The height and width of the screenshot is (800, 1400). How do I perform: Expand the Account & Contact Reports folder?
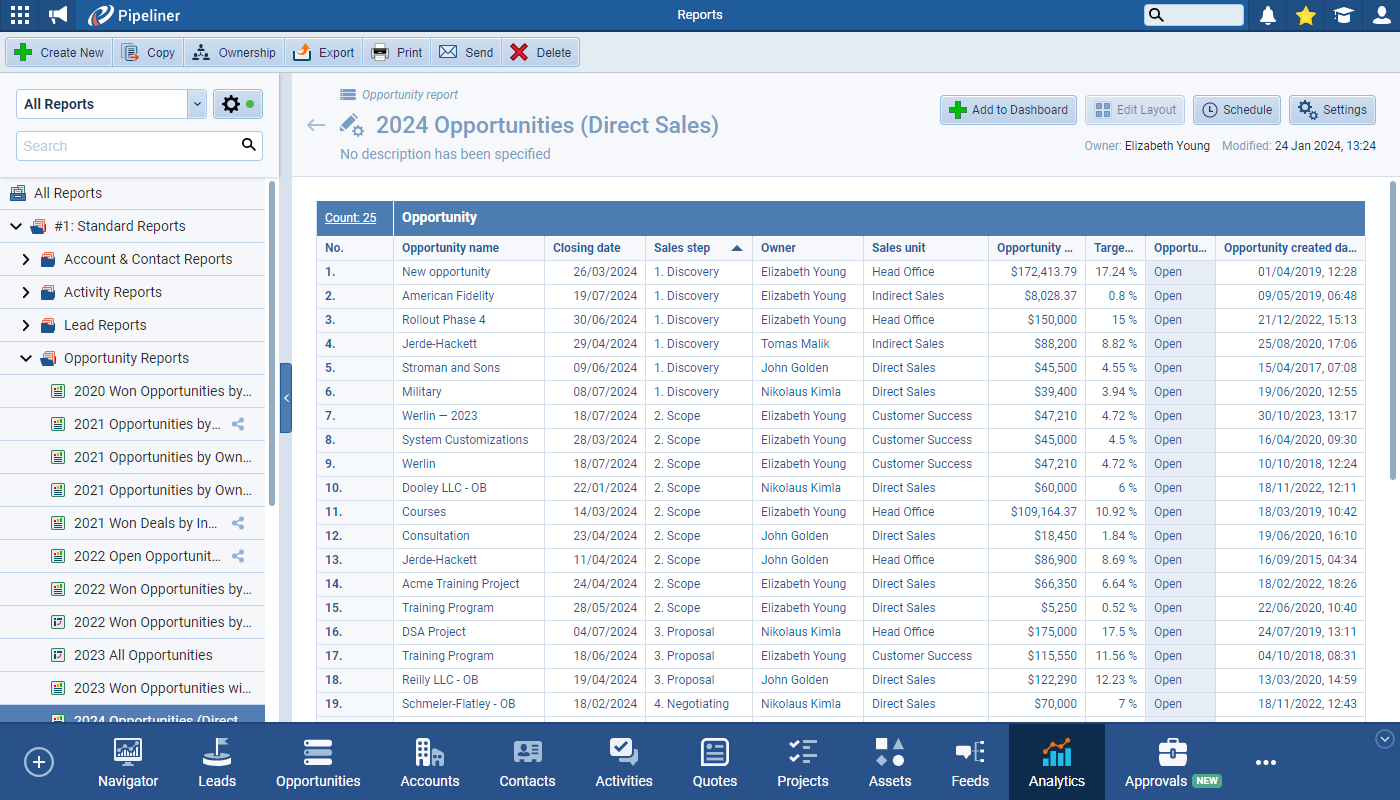point(26,259)
